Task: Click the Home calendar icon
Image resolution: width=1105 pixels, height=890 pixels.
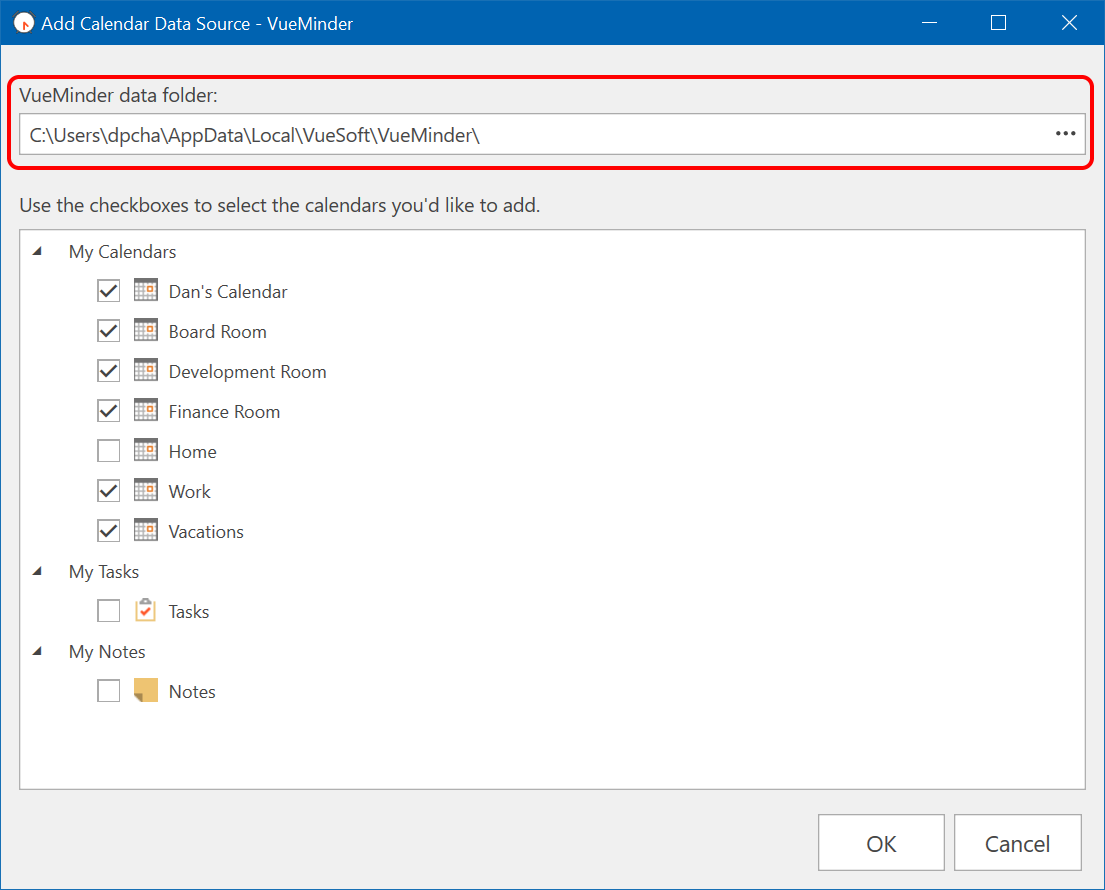Action: click(x=146, y=451)
